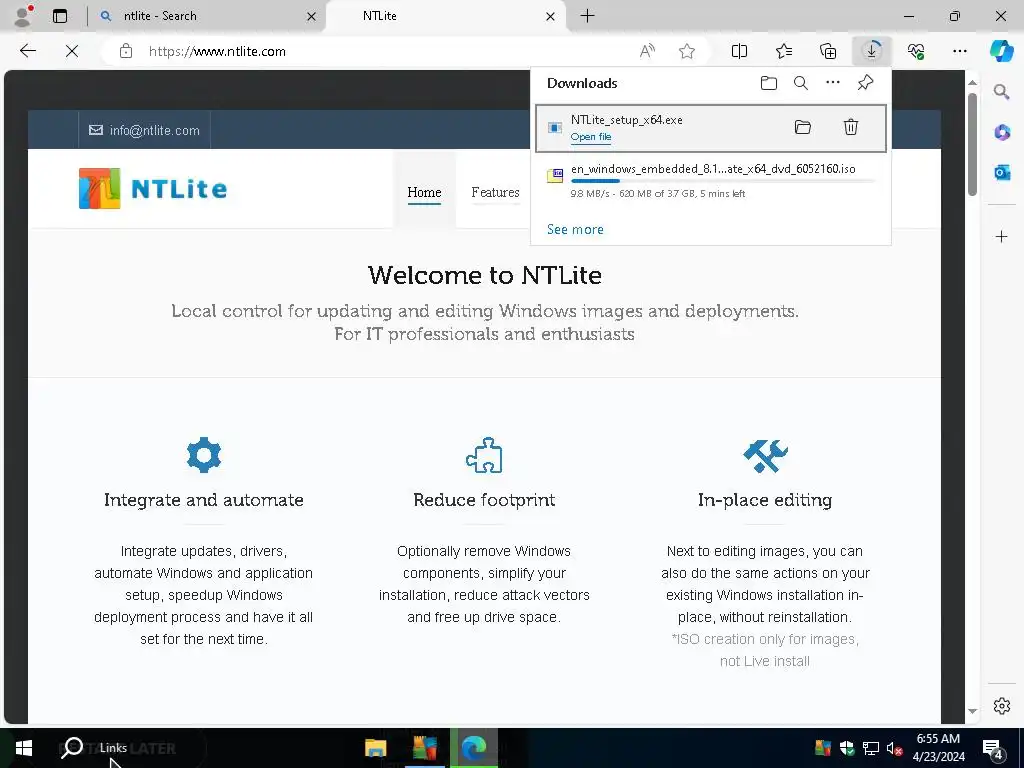Viewport: 1024px width, 768px height.
Task: Click the Home menu item on NTLite site
Action: point(424,192)
